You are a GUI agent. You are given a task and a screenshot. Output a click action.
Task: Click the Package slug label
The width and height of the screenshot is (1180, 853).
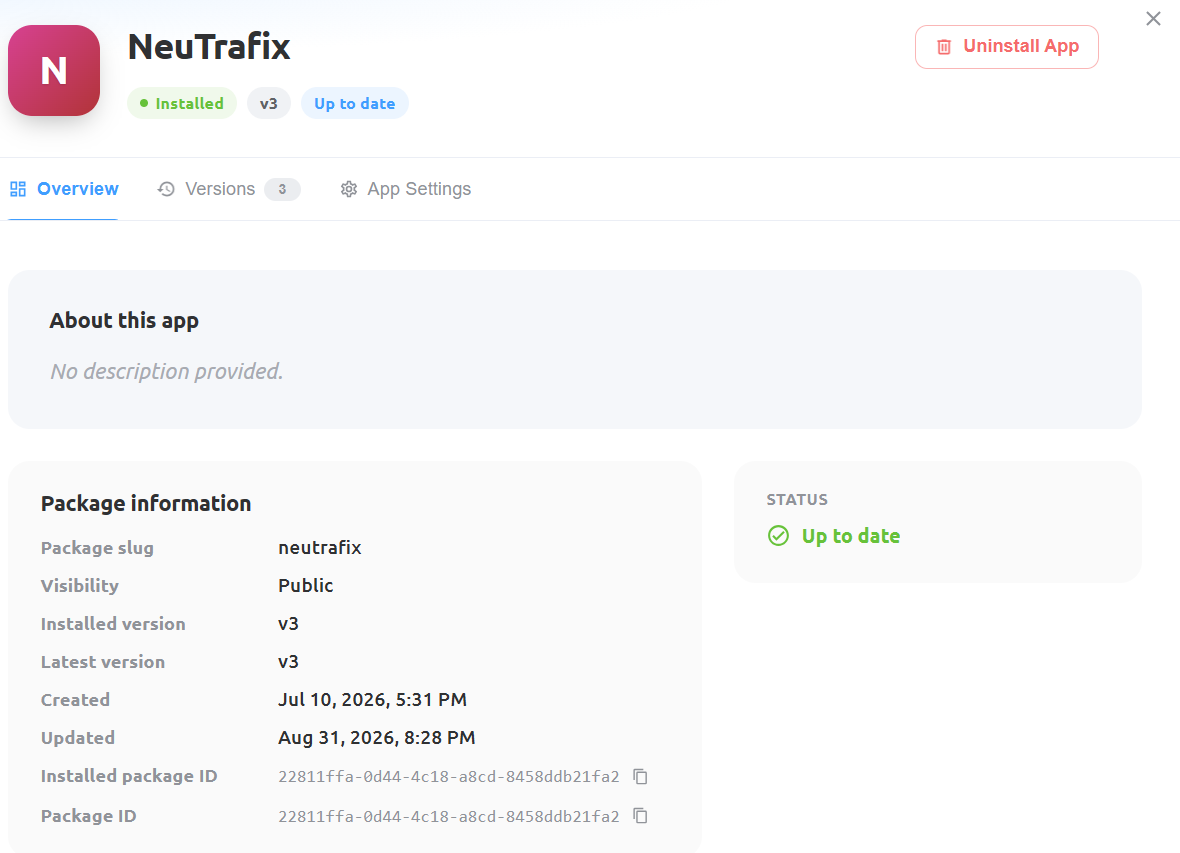(97, 548)
